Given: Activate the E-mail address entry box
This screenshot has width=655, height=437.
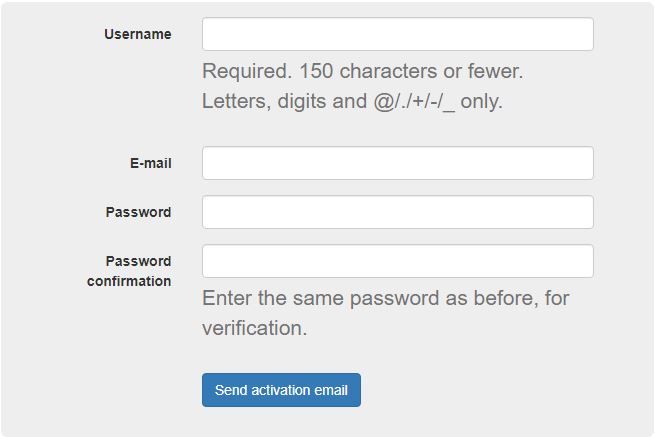Looking at the screenshot, I should coord(397,163).
